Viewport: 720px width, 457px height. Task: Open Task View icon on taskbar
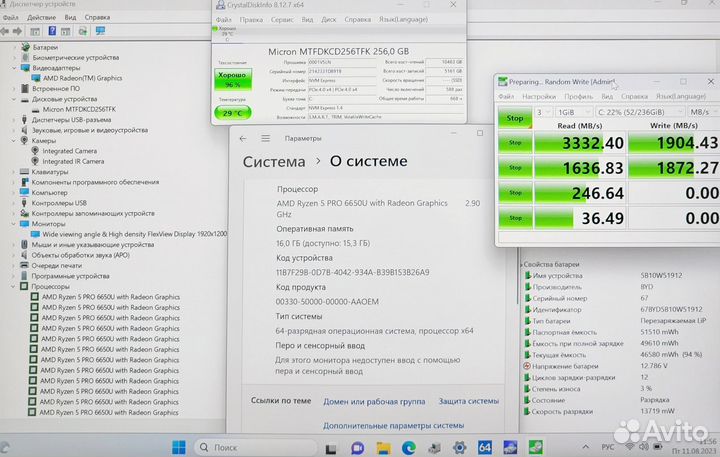point(331,448)
